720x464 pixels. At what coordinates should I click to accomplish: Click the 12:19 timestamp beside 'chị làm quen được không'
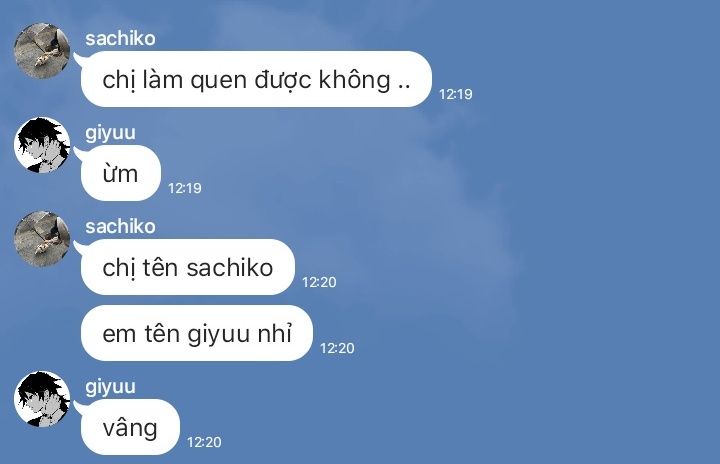[456, 94]
